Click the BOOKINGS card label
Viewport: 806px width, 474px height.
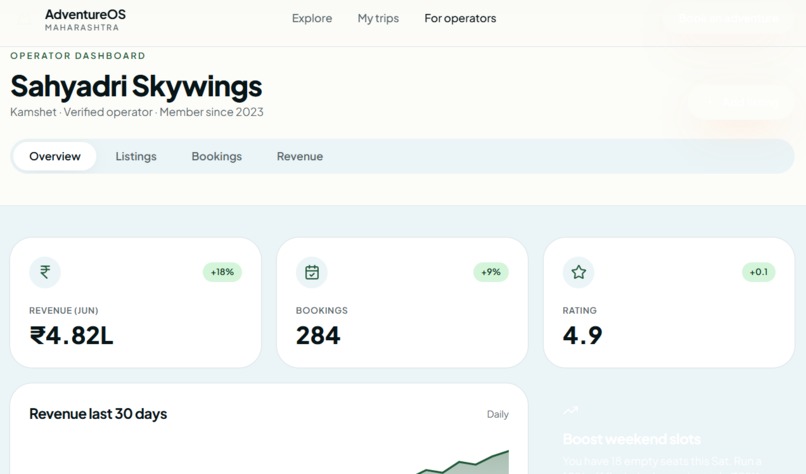[x=322, y=311]
